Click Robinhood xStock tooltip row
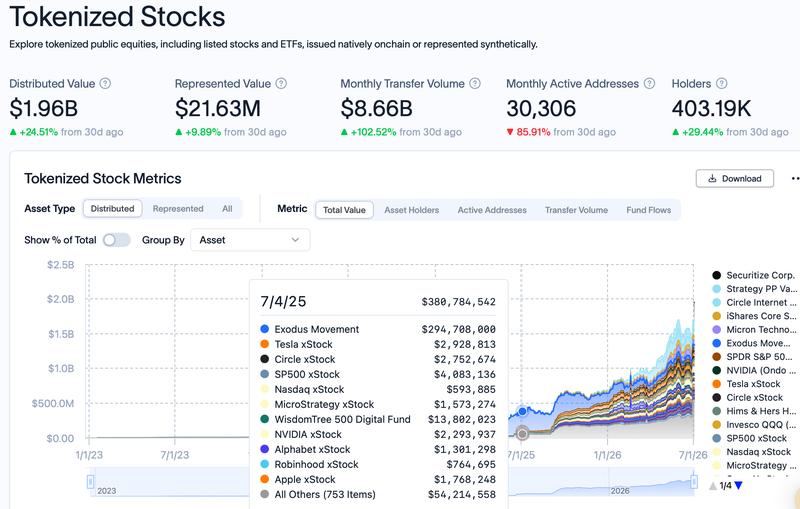The height and width of the screenshot is (509, 800). tap(378, 465)
